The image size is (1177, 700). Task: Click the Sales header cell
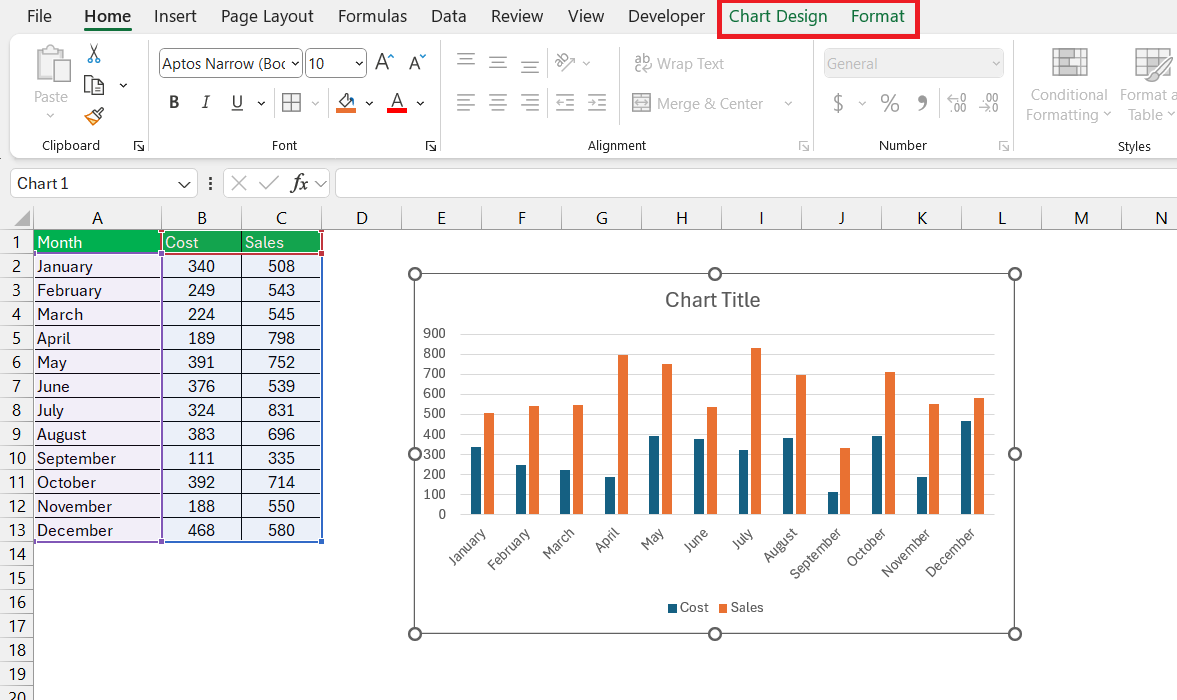pyautogui.click(x=281, y=242)
